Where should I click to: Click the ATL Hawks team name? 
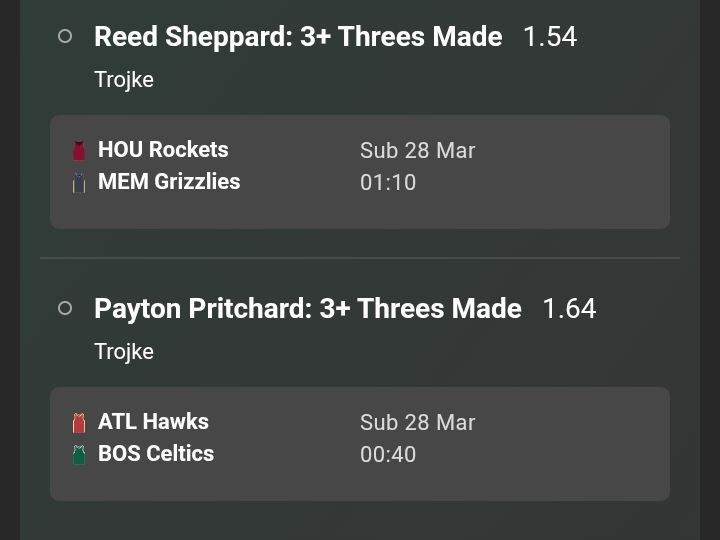point(153,422)
